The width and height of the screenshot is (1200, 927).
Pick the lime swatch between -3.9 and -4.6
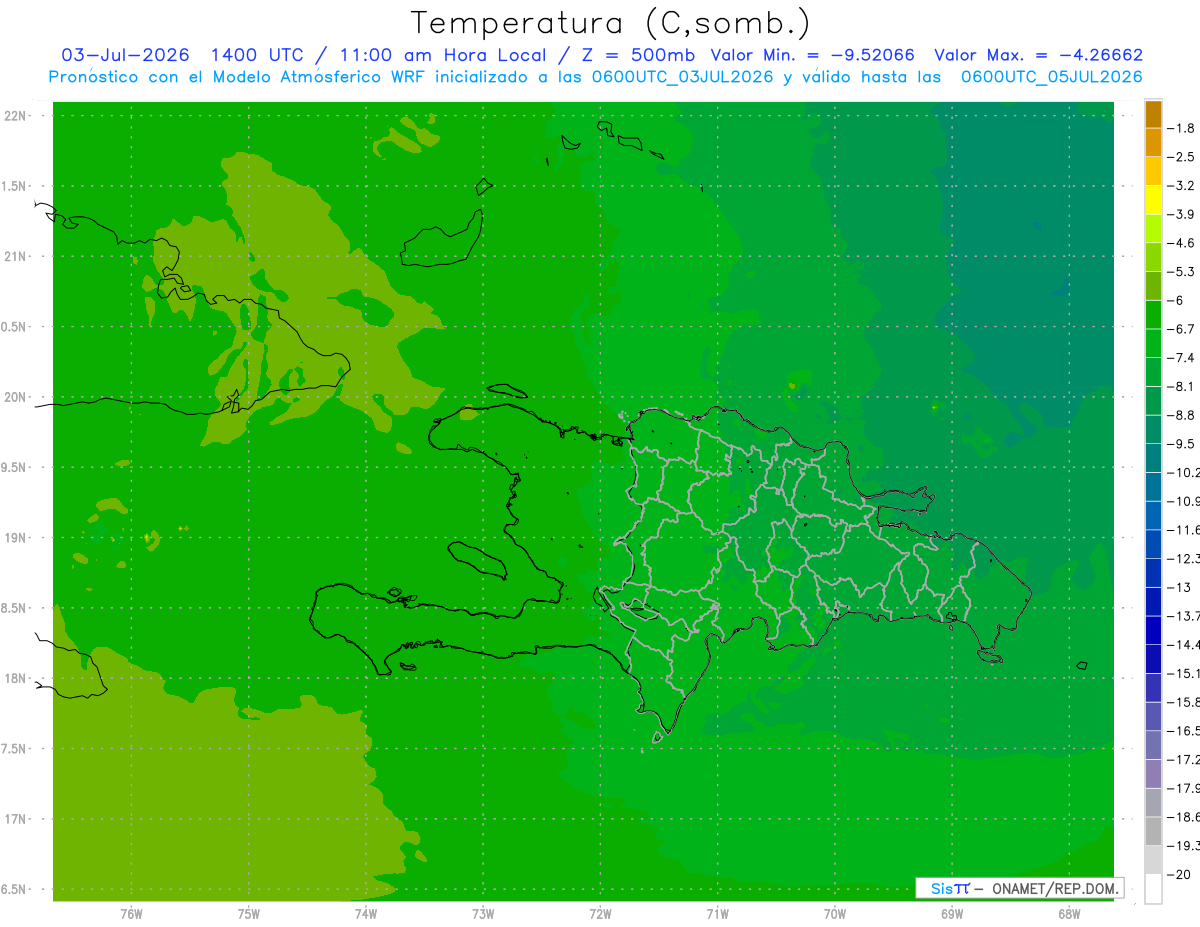click(x=1153, y=228)
